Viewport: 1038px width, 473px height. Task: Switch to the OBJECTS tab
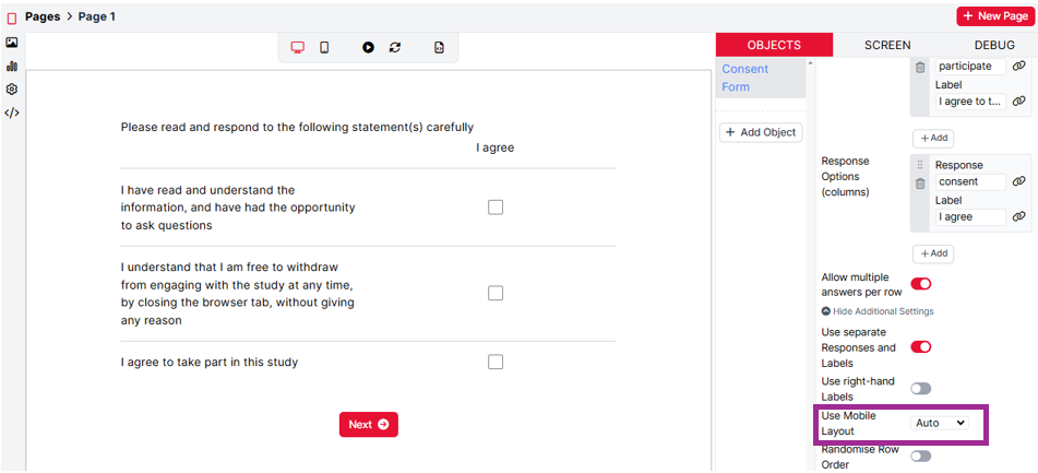(x=774, y=45)
